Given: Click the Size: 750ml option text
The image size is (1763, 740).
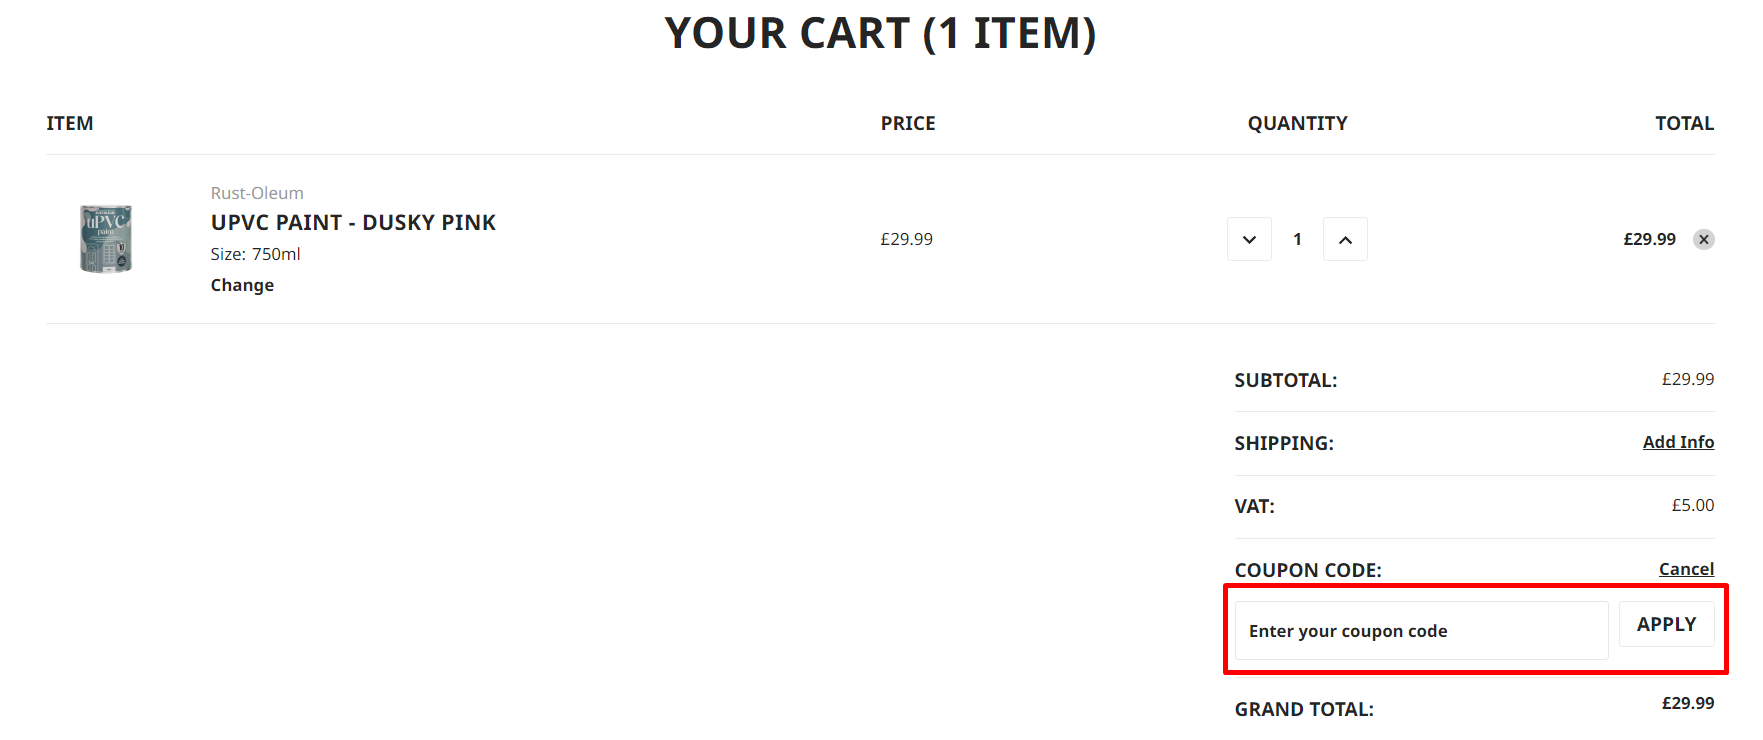Looking at the screenshot, I should (x=255, y=254).
